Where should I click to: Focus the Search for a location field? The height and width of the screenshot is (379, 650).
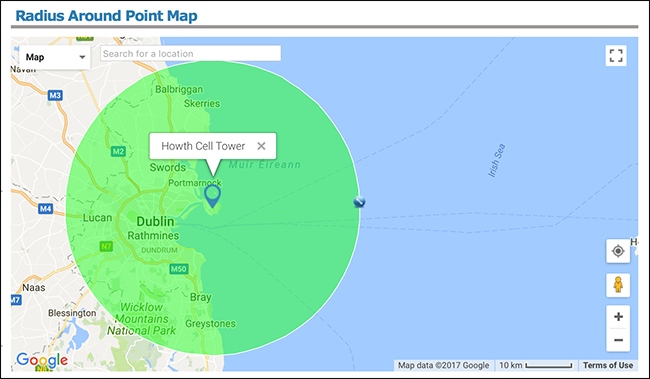point(191,53)
